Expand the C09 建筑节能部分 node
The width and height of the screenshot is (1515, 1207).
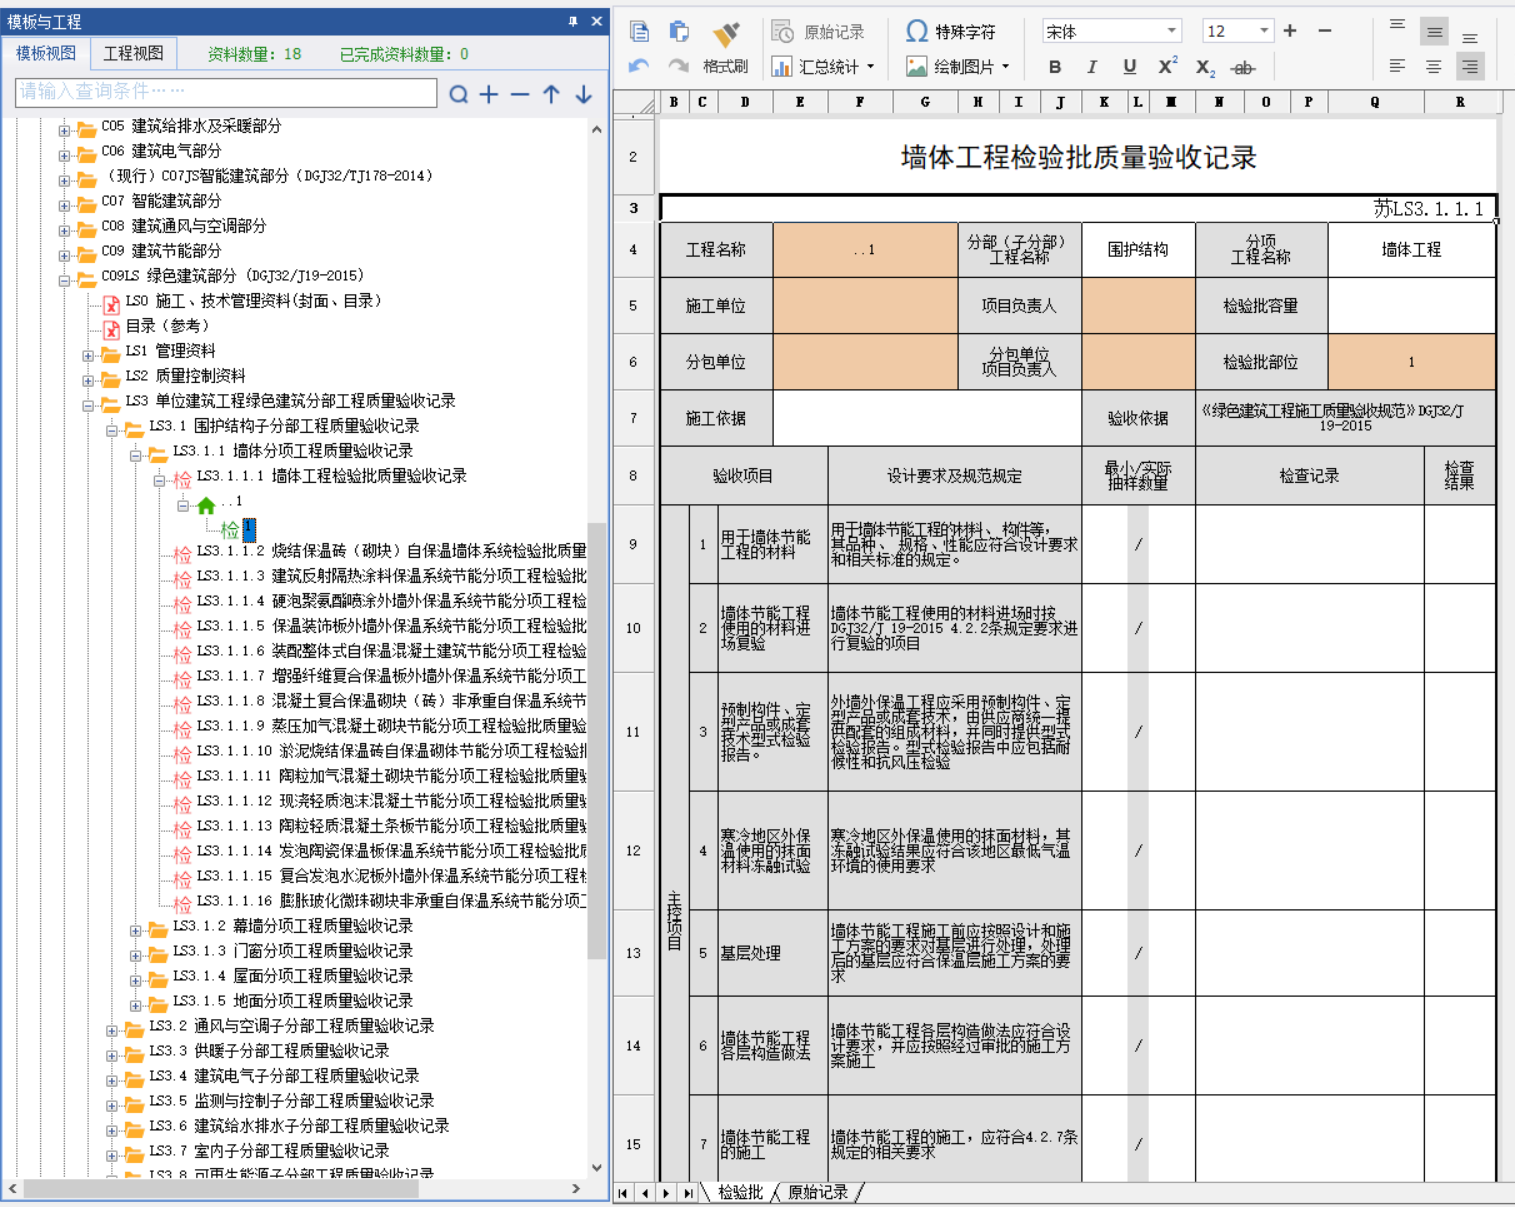pyautogui.click(x=64, y=255)
